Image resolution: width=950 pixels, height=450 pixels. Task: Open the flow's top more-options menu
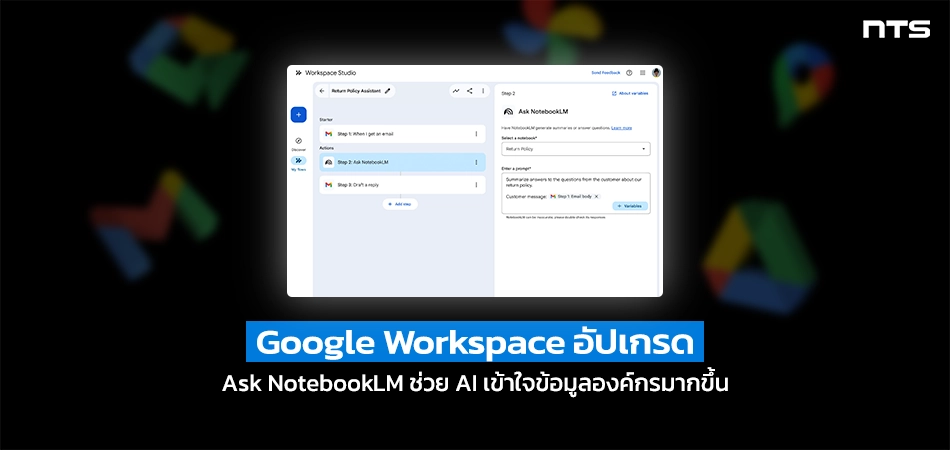click(483, 91)
